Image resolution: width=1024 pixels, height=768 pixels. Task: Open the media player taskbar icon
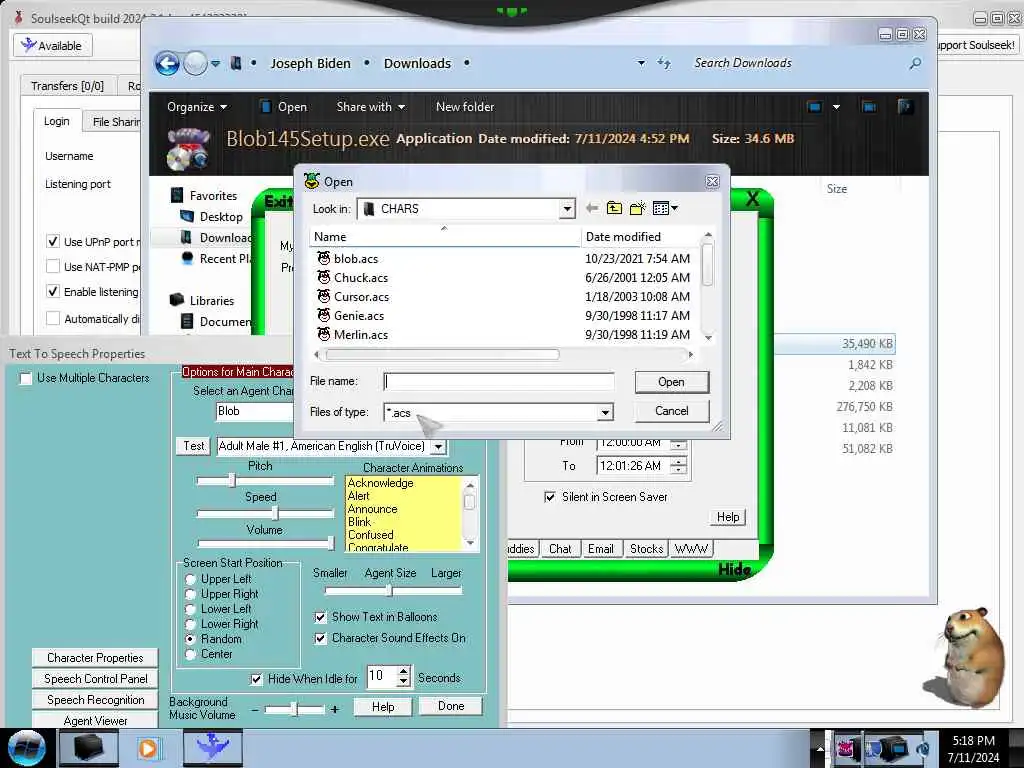(148, 748)
